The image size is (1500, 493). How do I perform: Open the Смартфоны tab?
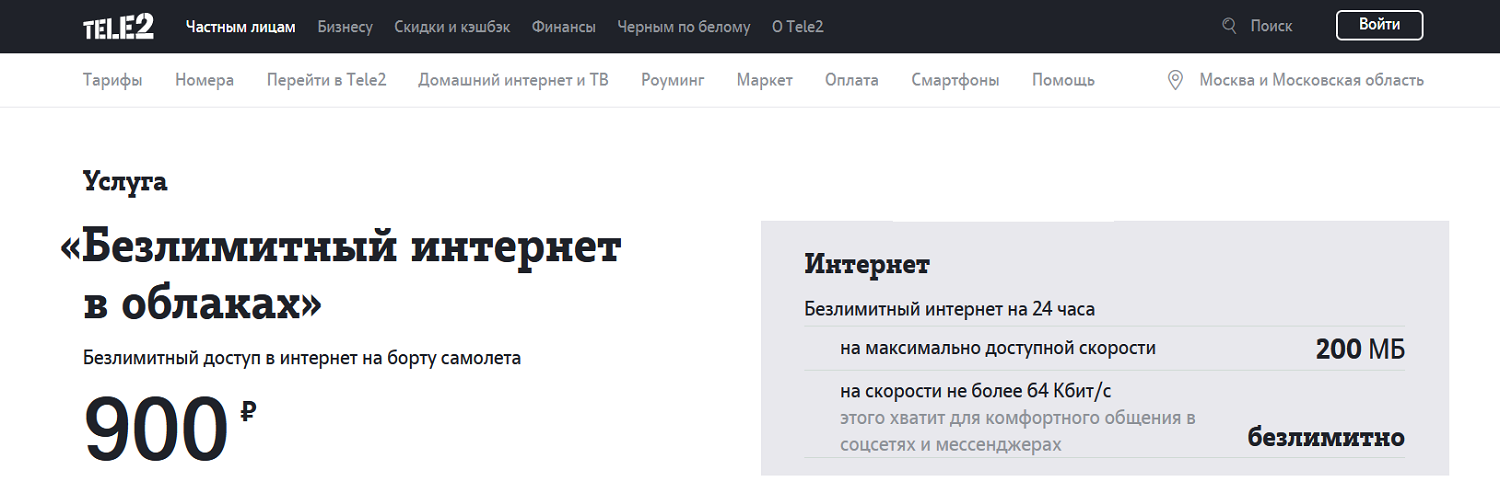click(x=955, y=80)
